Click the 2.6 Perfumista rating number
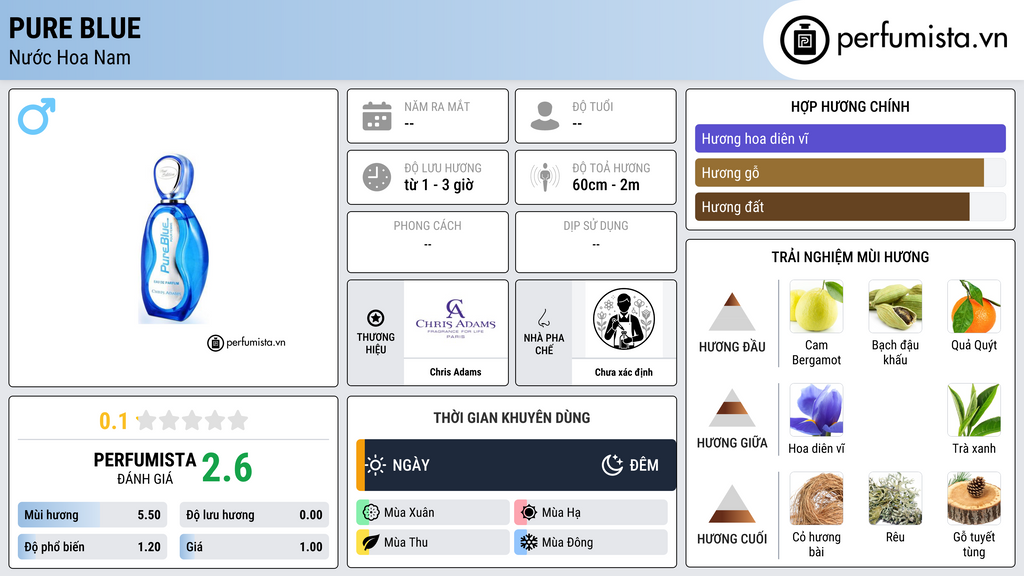Viewport: 1024px width, 576px height. click(227, 468)
